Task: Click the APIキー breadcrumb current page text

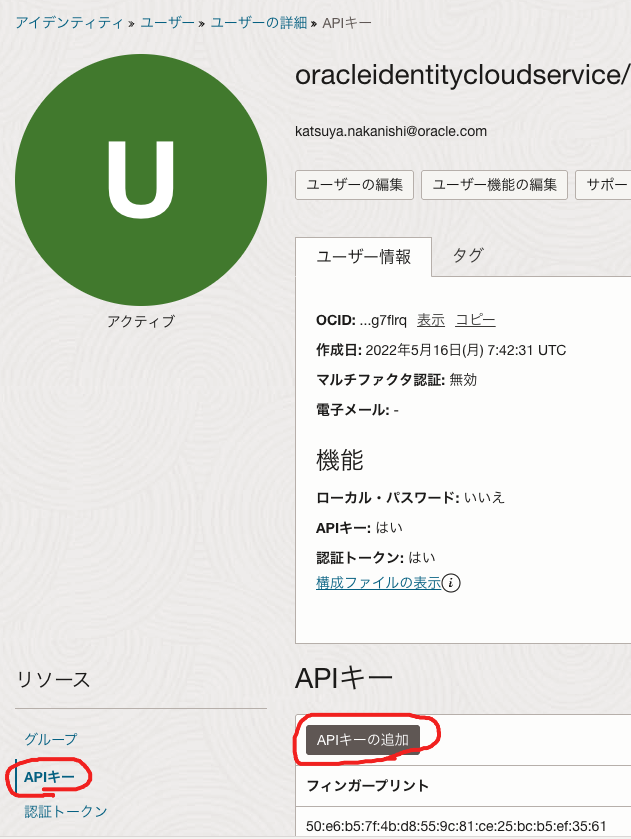Action: (347, 23)
